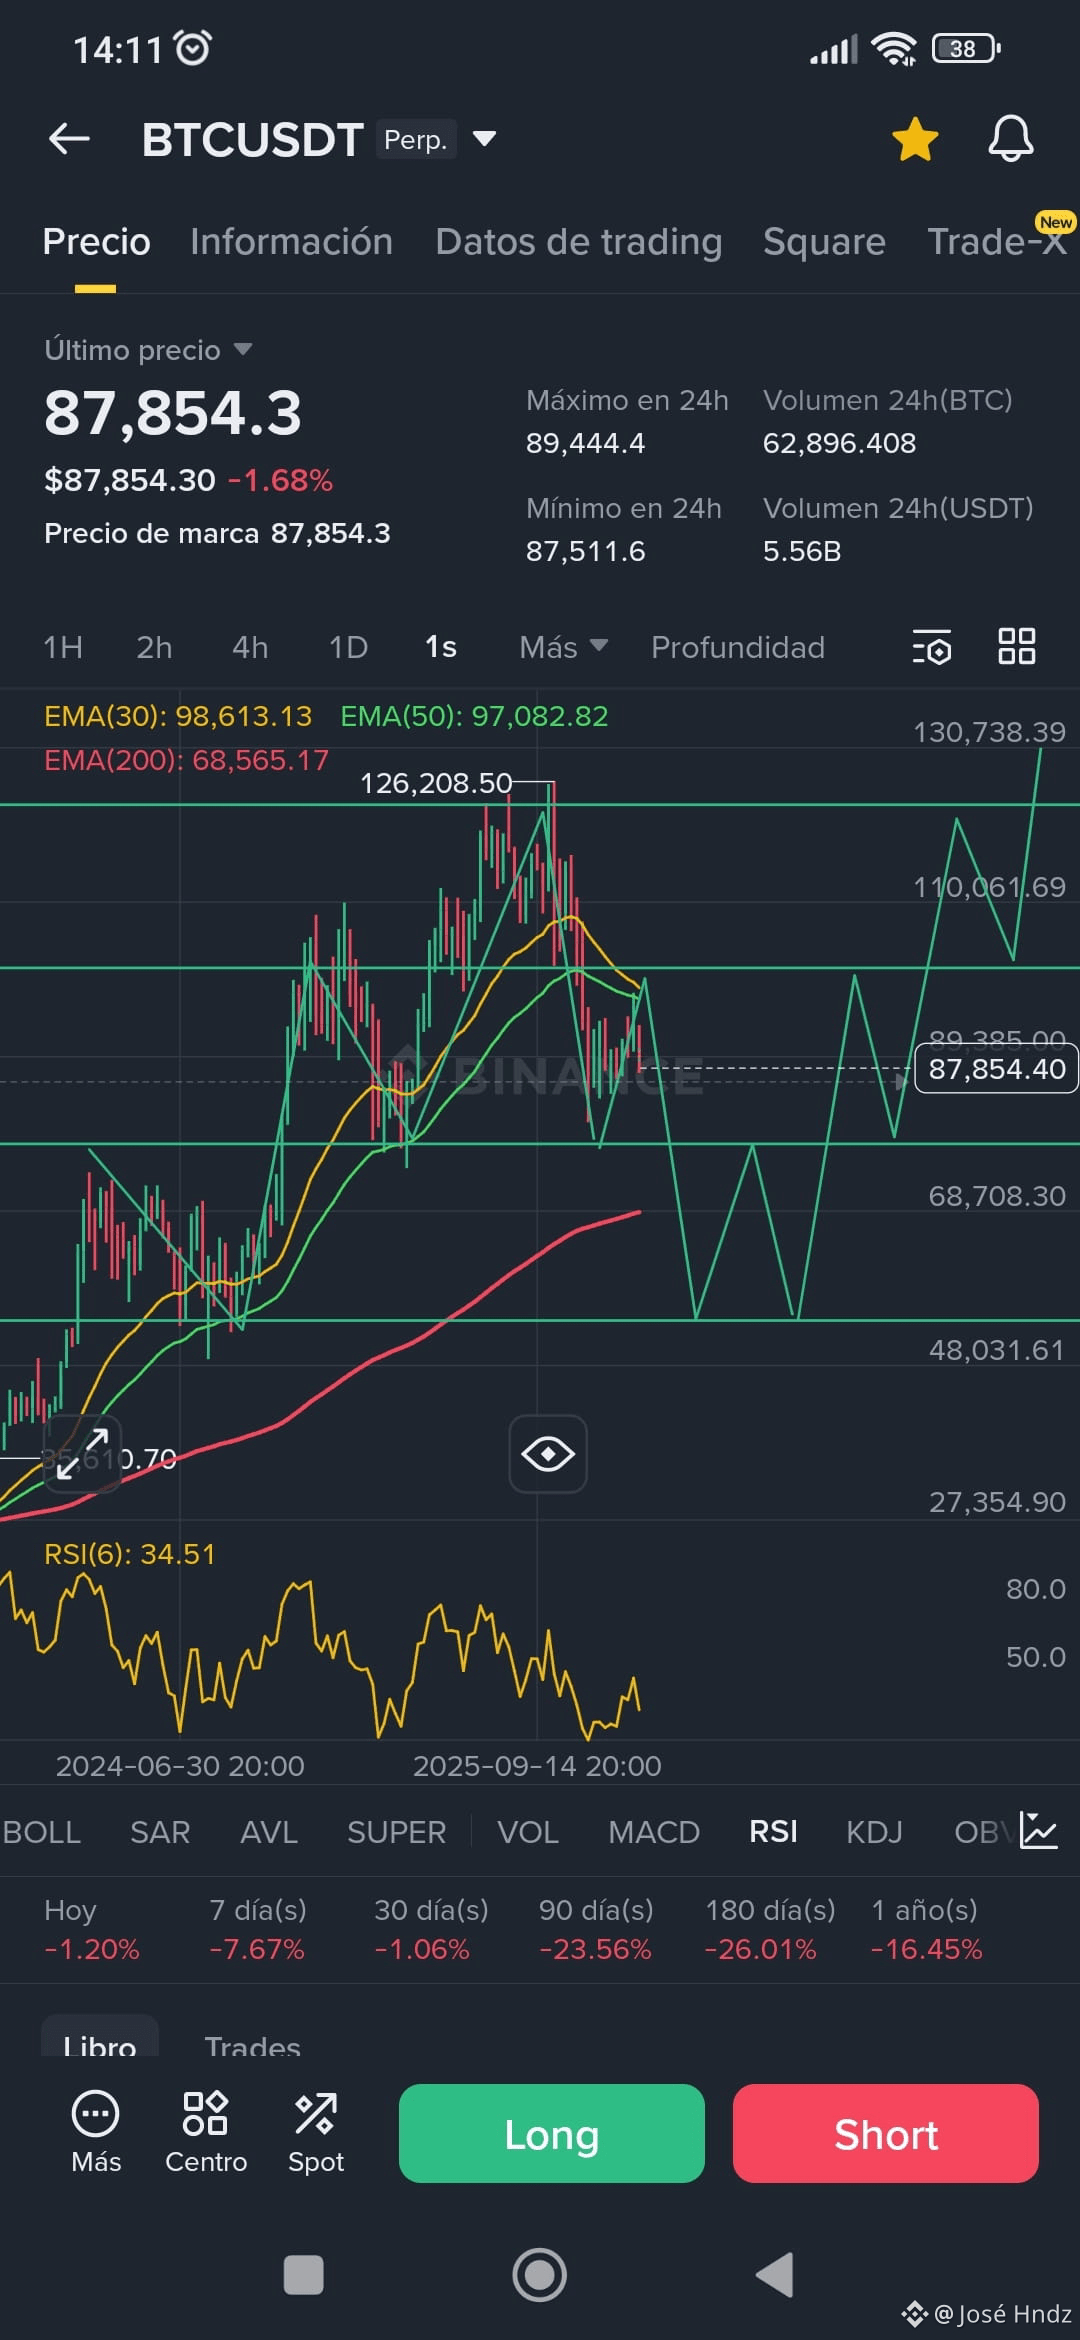The width and height of the screenshot is (1080, 2340).
Task: Open the Profundidad depth view
Action: (x=738, y=648)
